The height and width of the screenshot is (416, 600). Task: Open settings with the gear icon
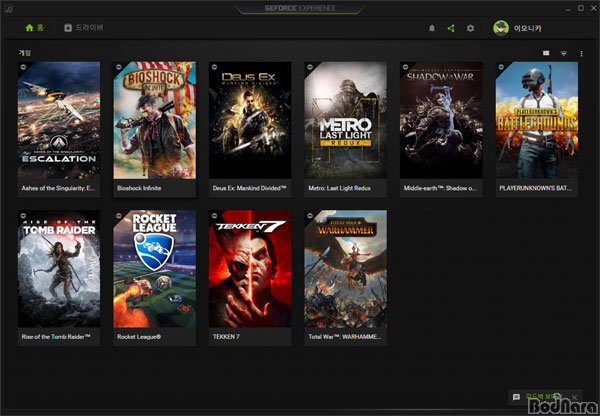pos(470,28)
